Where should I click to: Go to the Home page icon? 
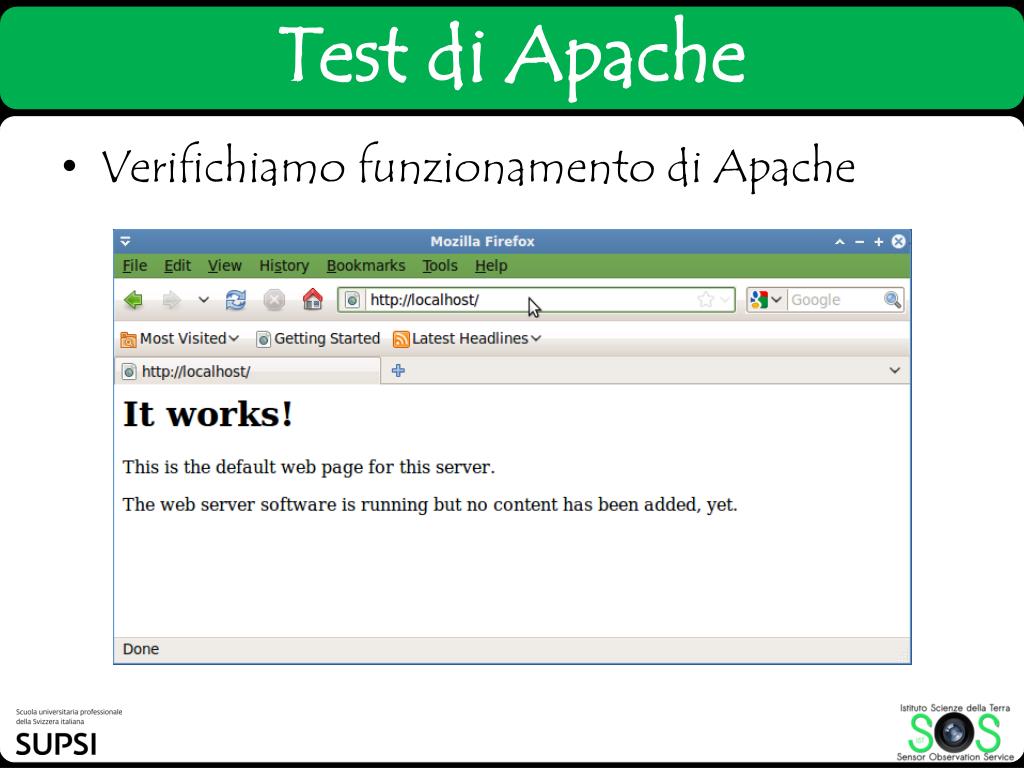[x=313, y=299]
